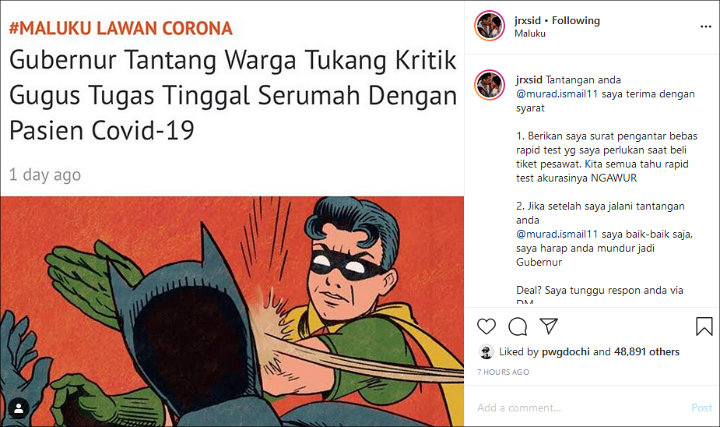Share post via the paper plane icon
The height and width of the screenshot is (427, 720).
pyautogui.click(x=549, y=326)
